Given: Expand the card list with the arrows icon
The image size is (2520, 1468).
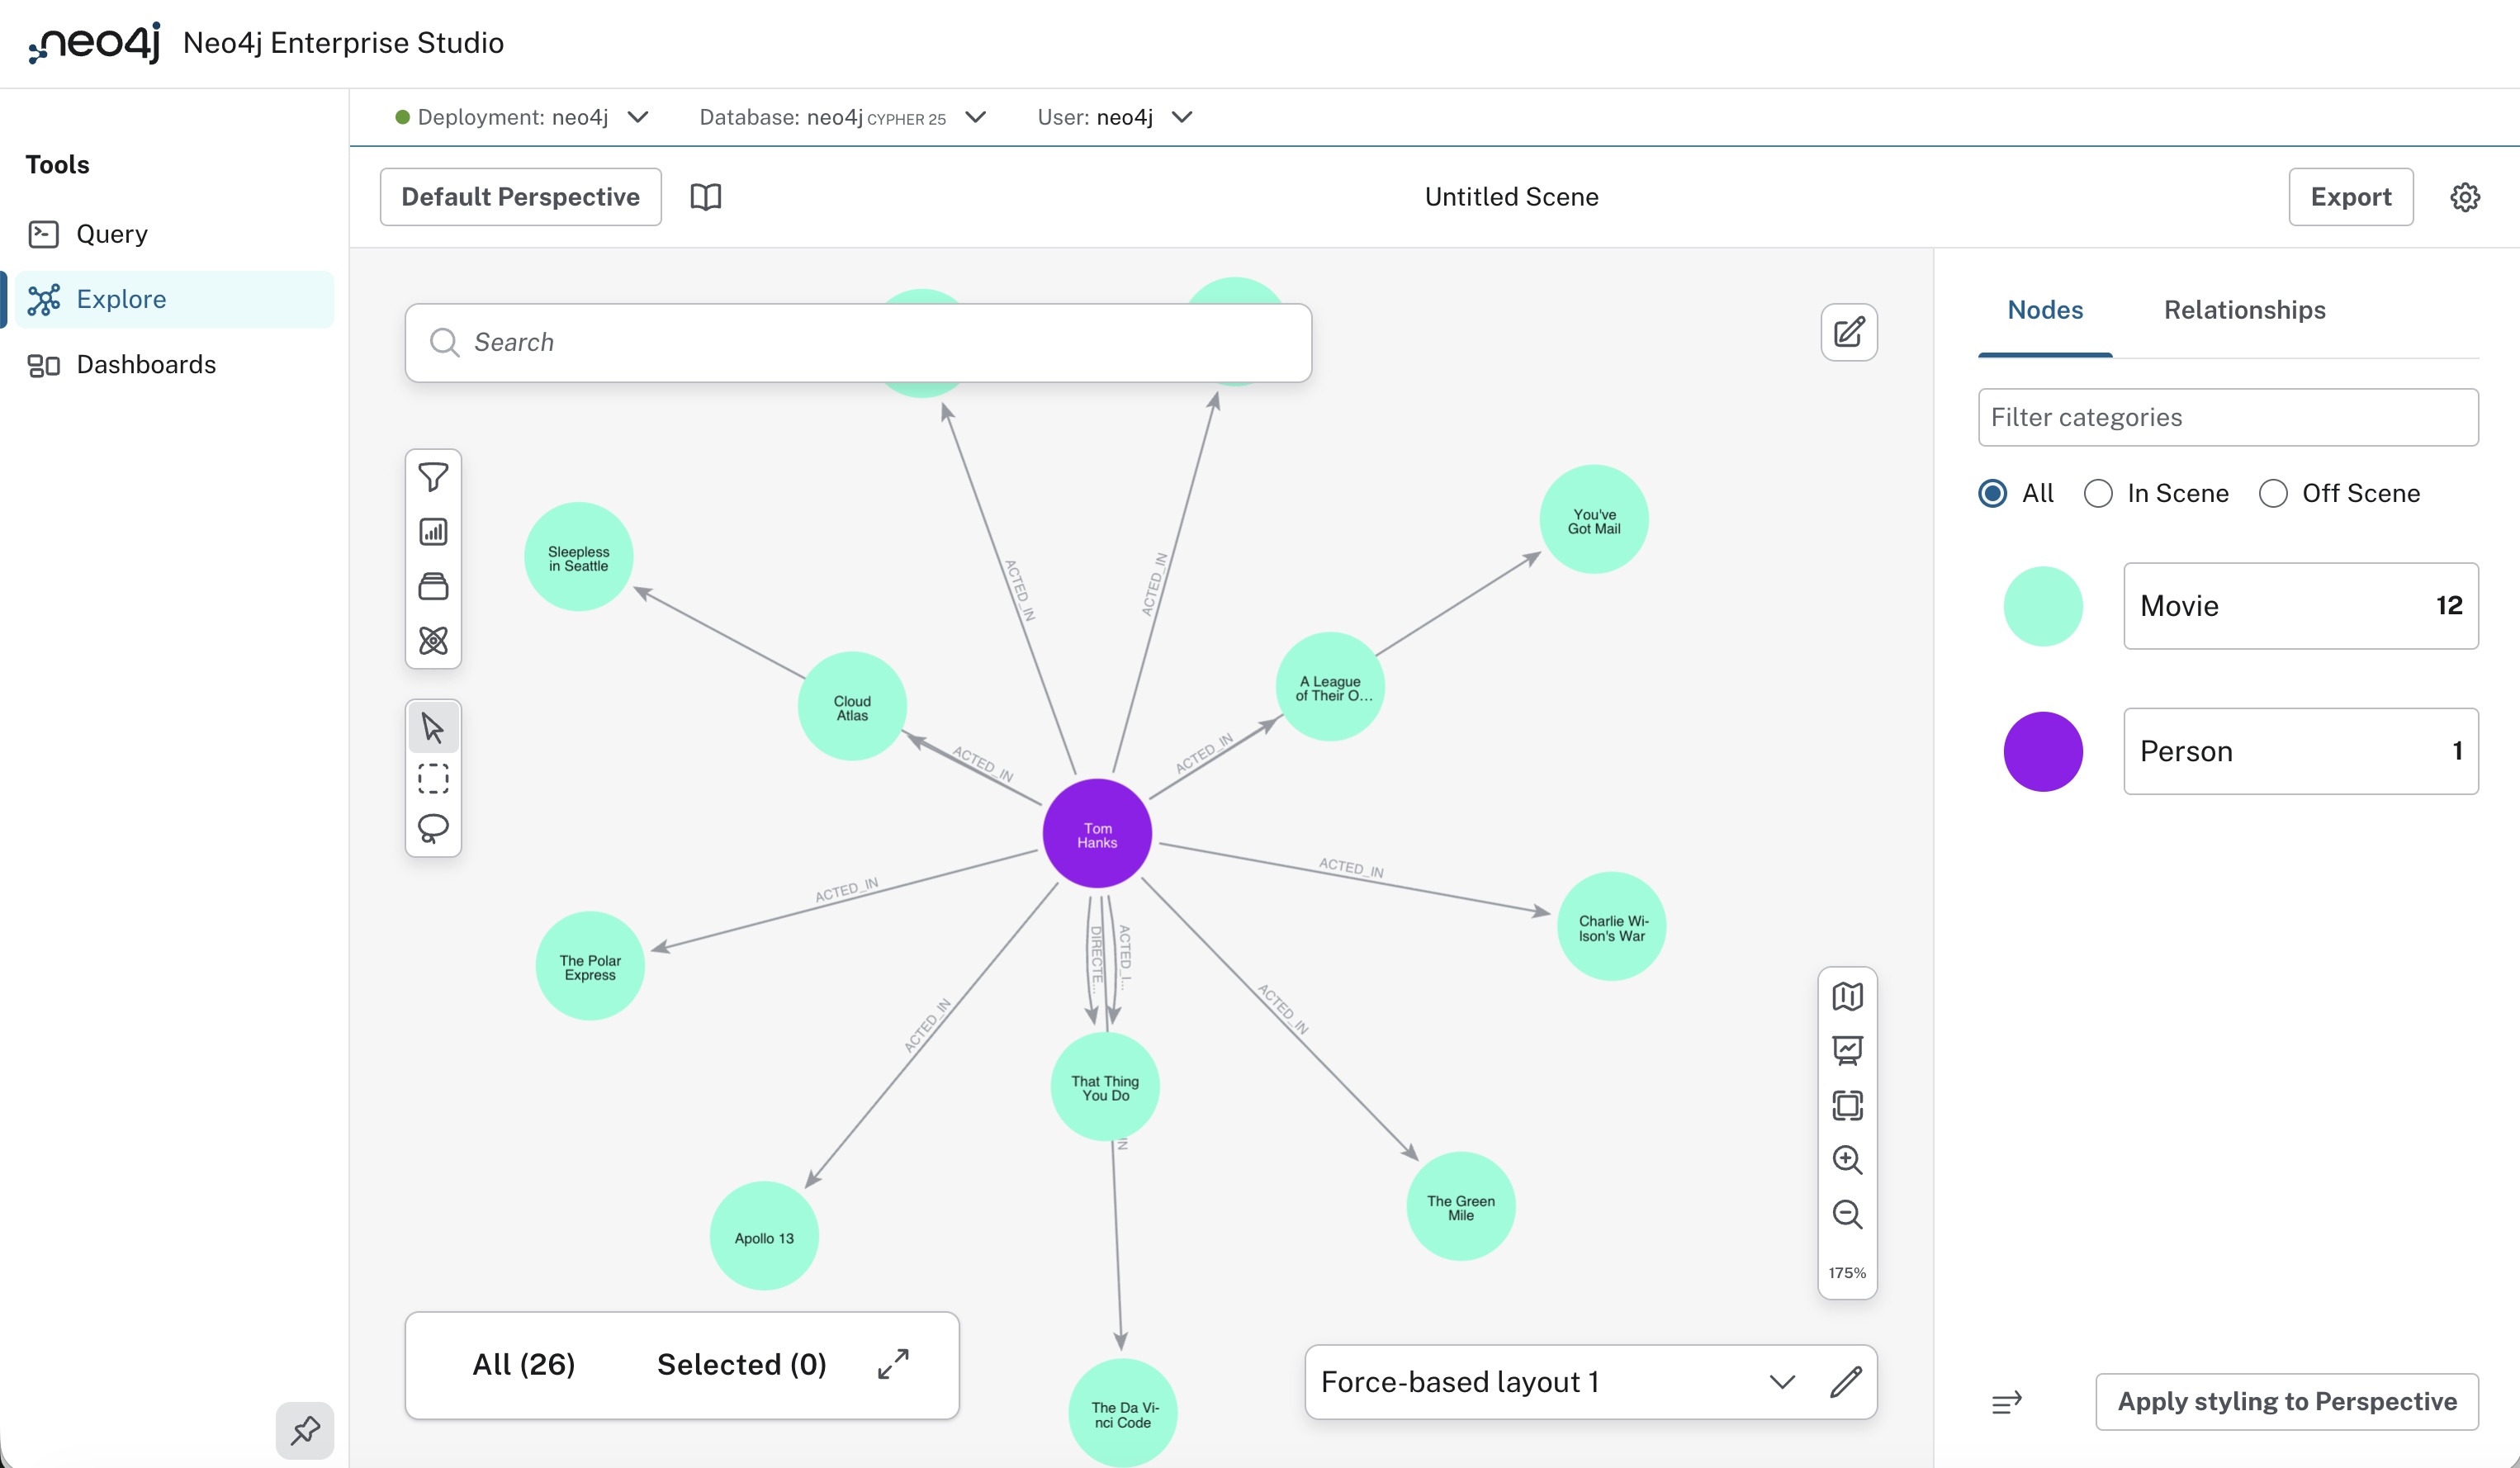Looking at the screenshot, I should tap(893, 1364).
